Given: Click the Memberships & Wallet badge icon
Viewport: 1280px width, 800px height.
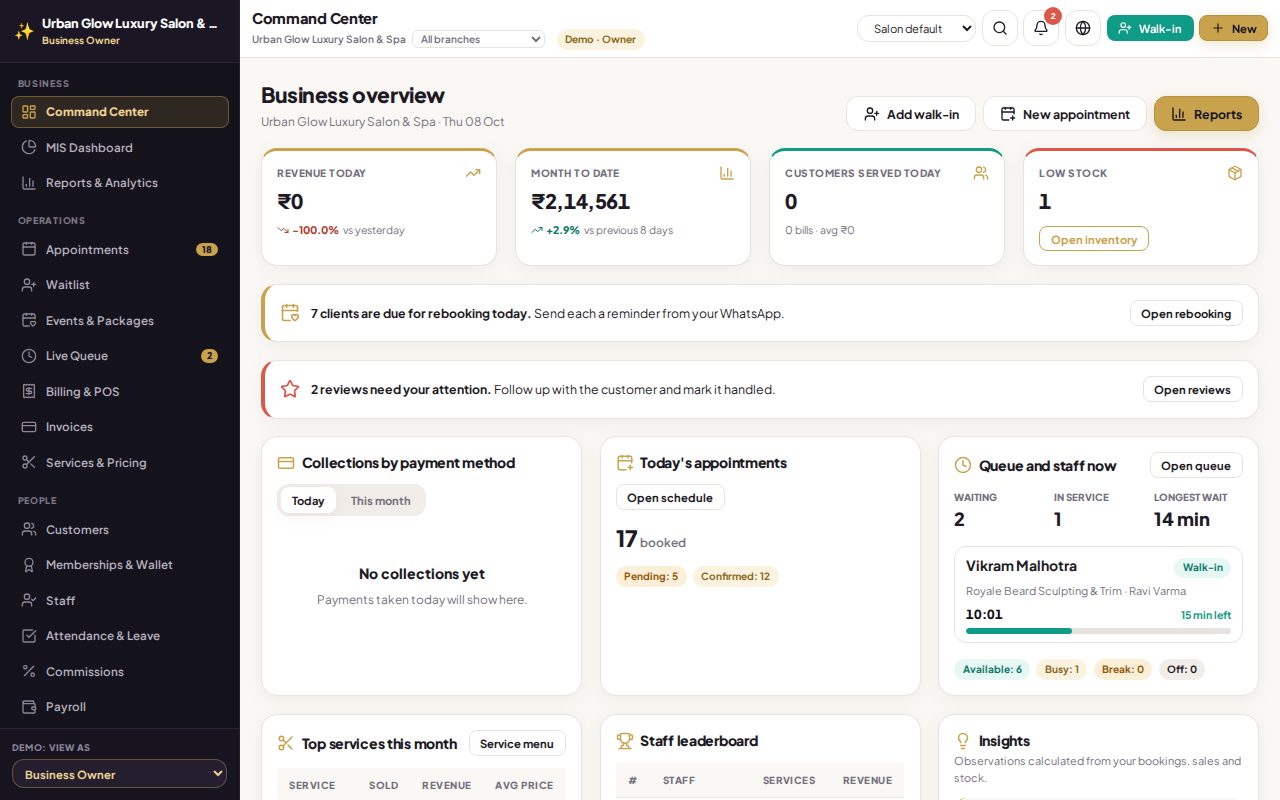Looking at the screenshot, I should coord(29,565).
